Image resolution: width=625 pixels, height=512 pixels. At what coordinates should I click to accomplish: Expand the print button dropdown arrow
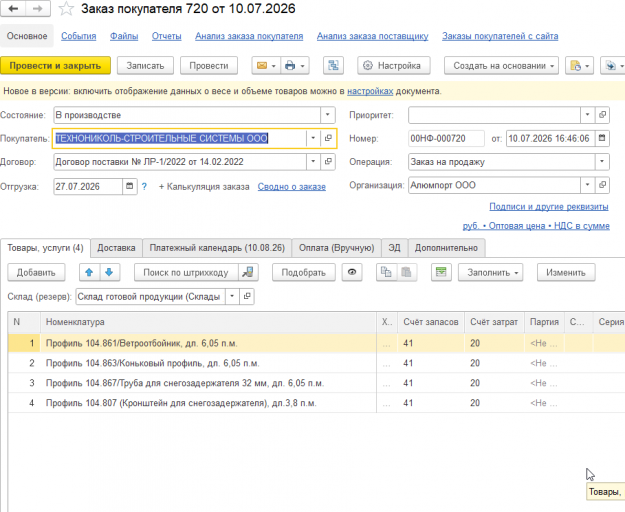302,66
